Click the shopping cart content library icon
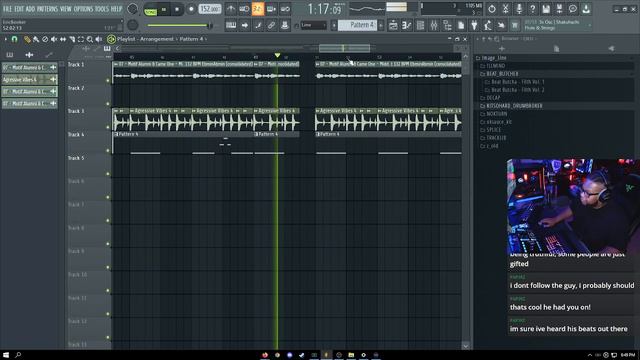 tap(515, 25)
